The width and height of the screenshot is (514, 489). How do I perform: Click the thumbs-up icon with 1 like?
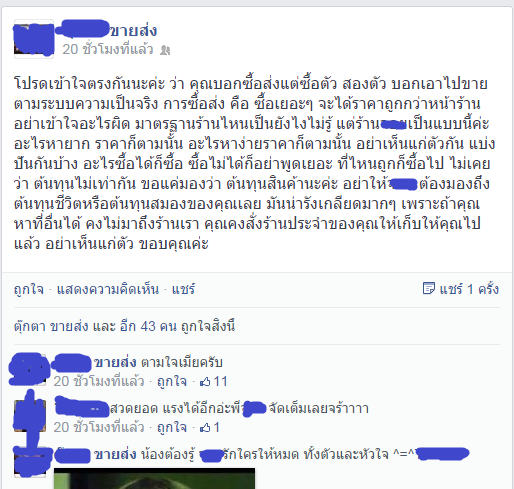coord(205,428)
